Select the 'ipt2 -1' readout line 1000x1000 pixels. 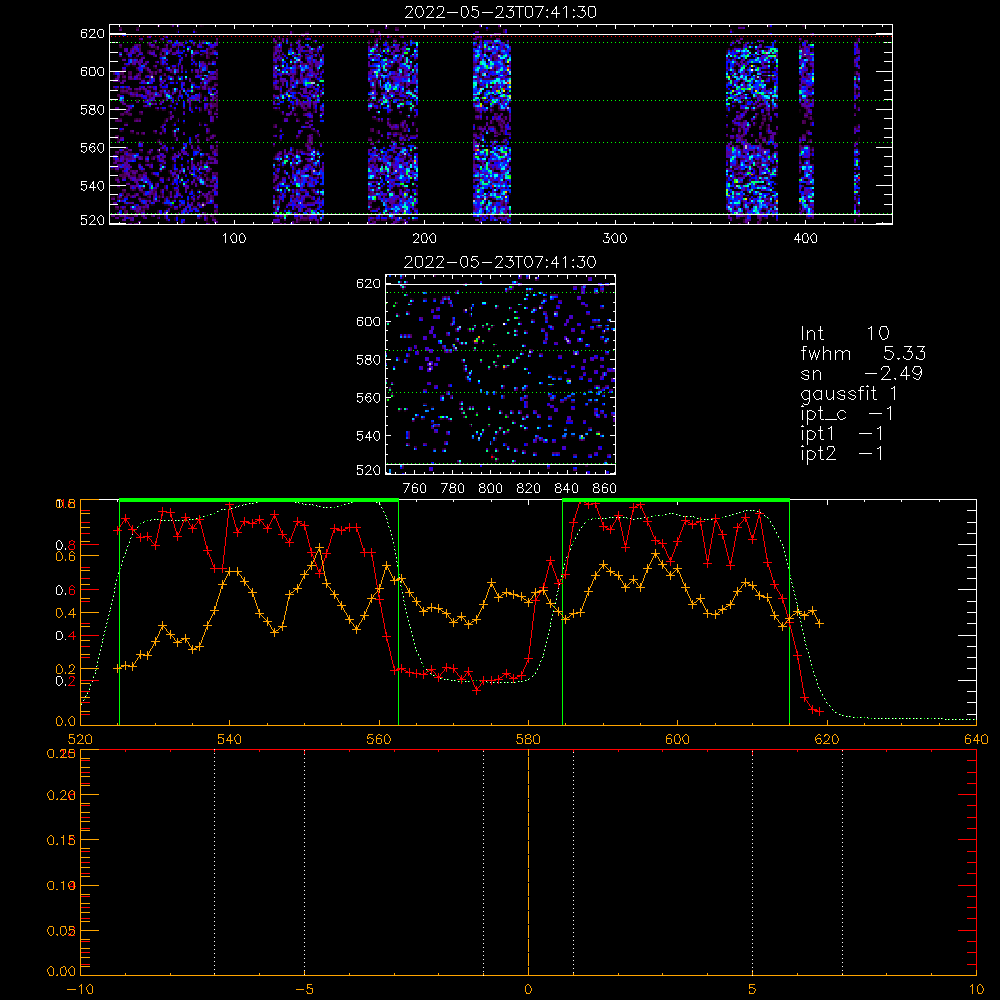tap(842, 453)
